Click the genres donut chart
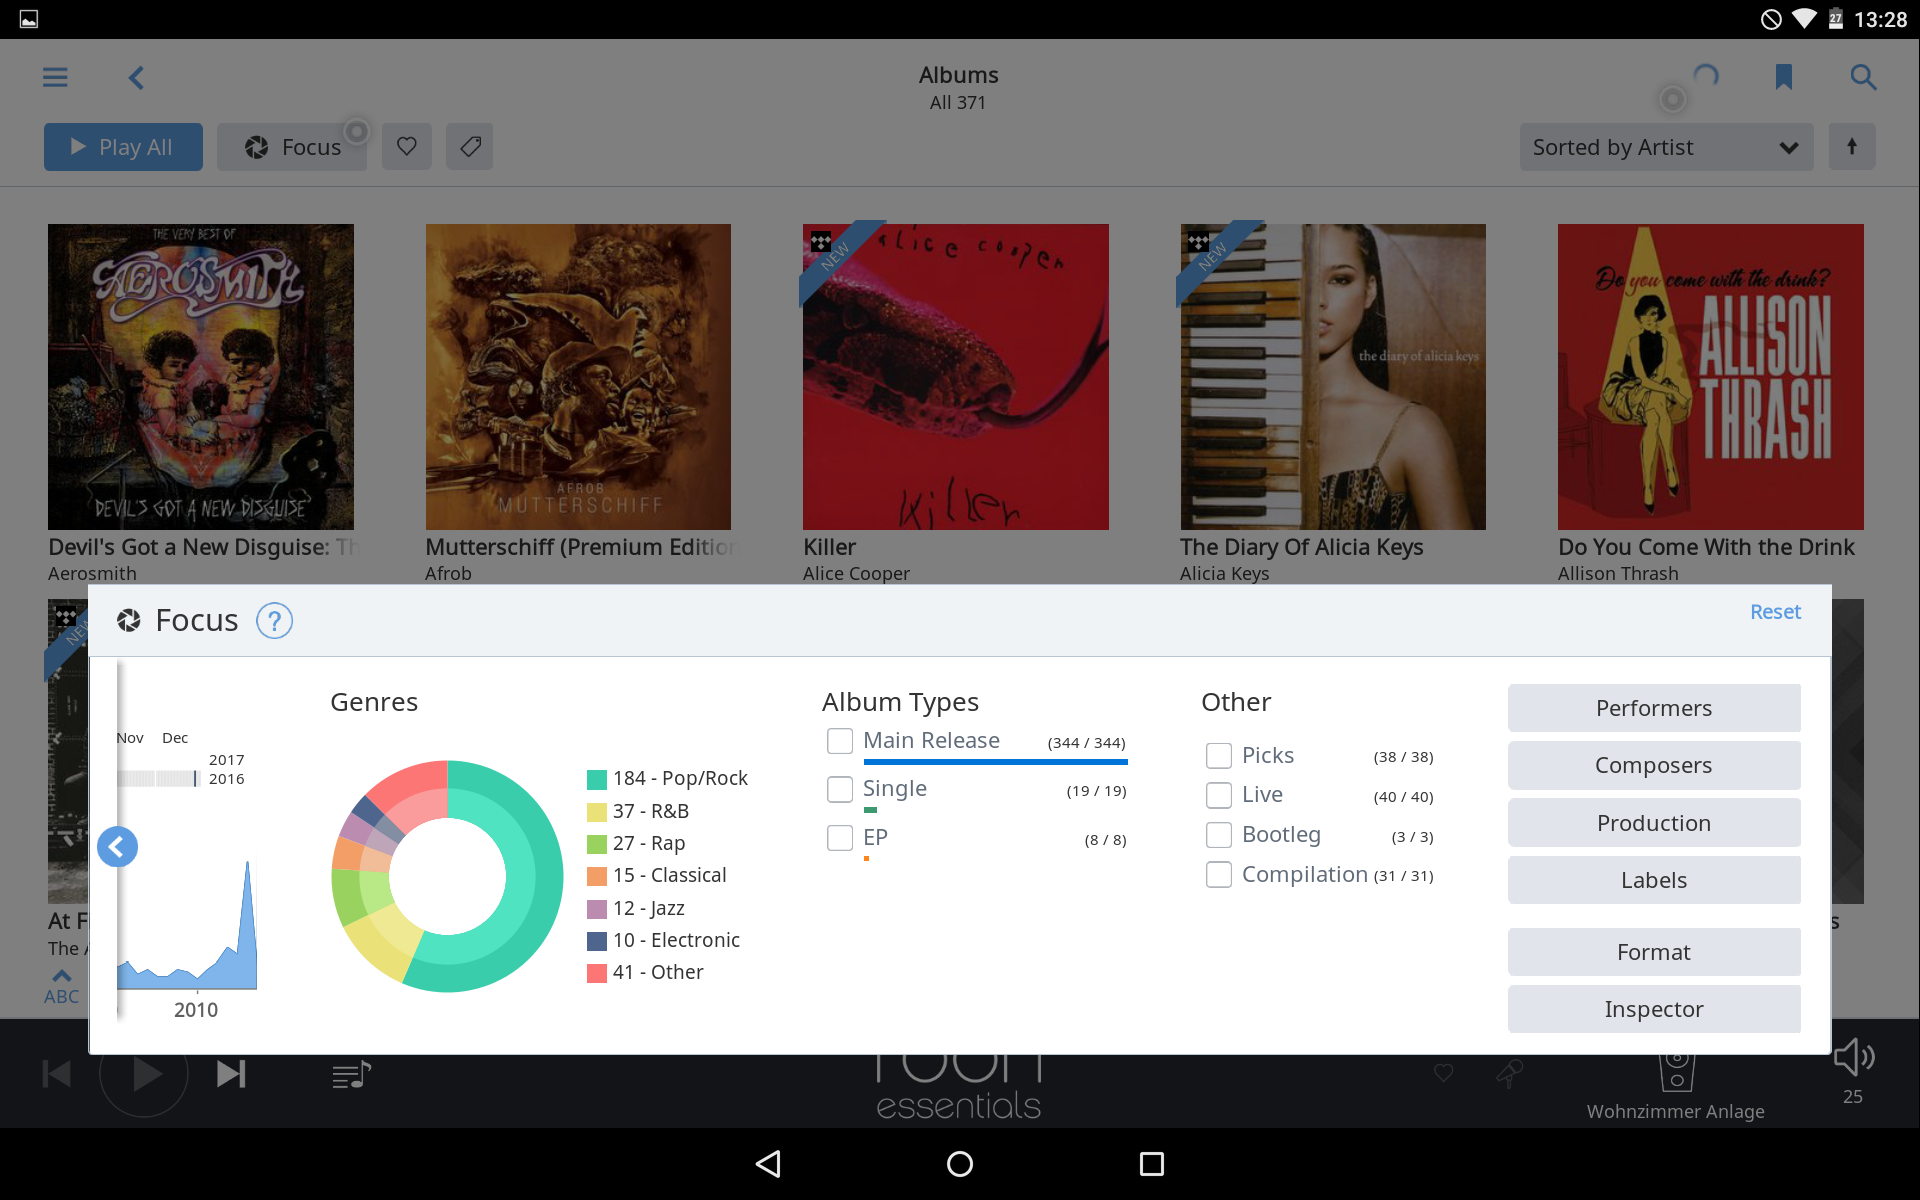The width and height of the screenshot is (1920, 1200). point(447,876)
